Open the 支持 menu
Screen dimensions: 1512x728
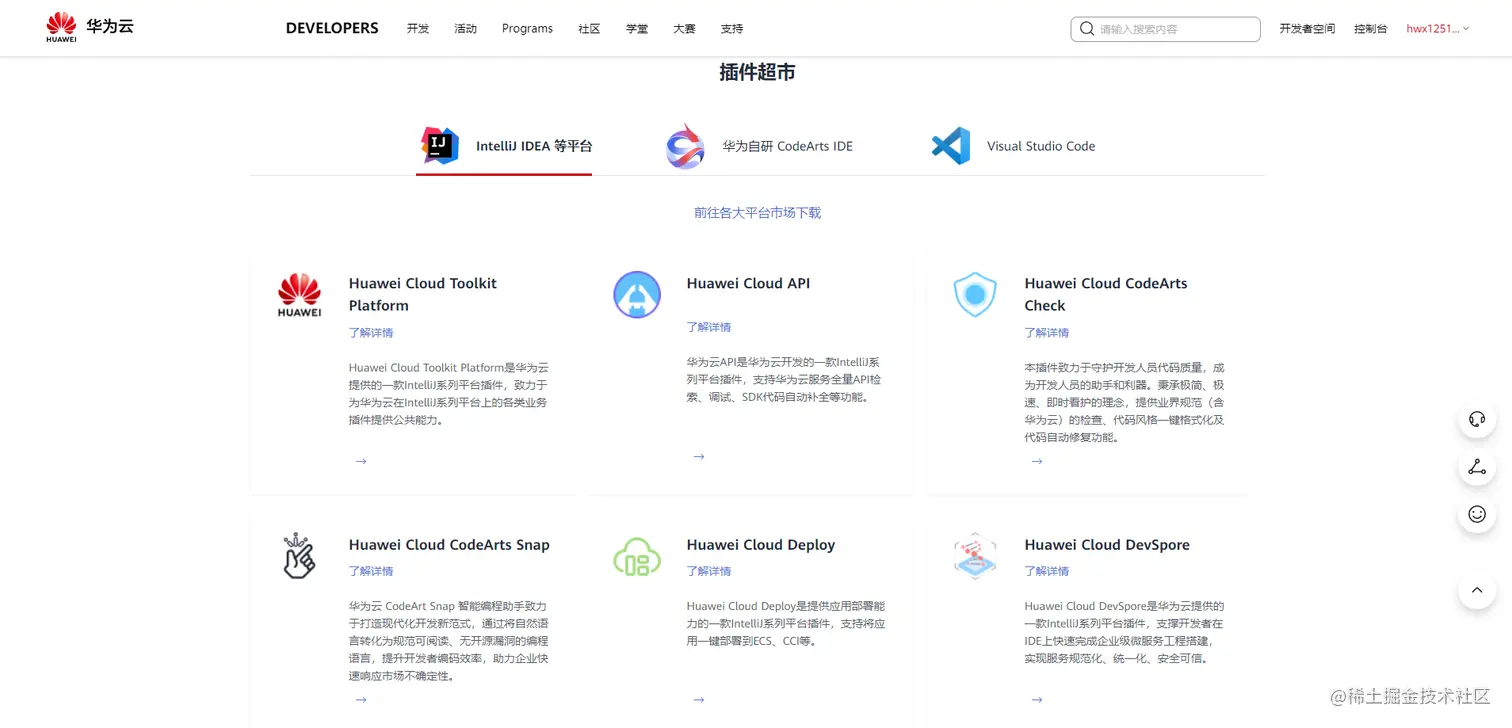point(732,29)
